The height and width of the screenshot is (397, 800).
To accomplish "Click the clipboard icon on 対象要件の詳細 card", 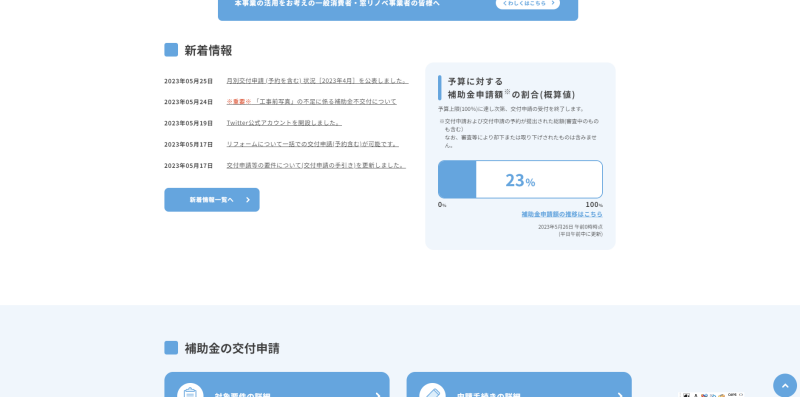I will (x=190, y=391).
